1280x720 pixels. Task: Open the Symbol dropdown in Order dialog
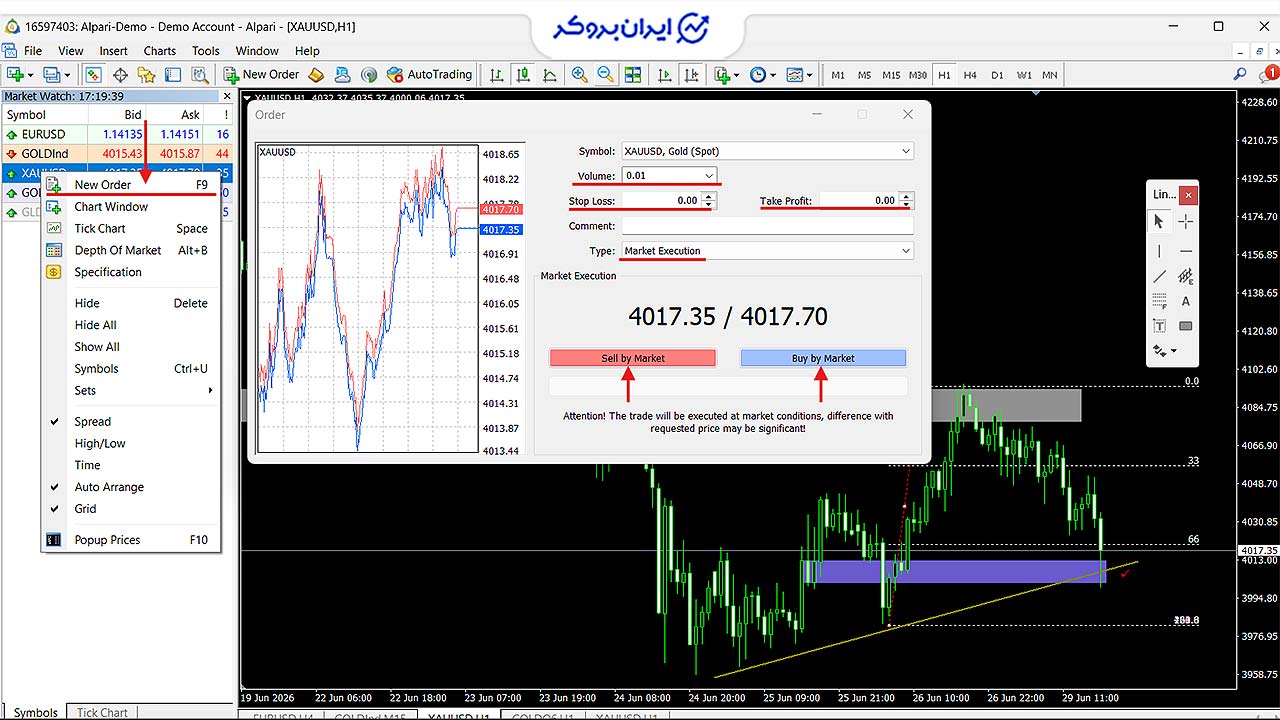(x=768, y=151)
